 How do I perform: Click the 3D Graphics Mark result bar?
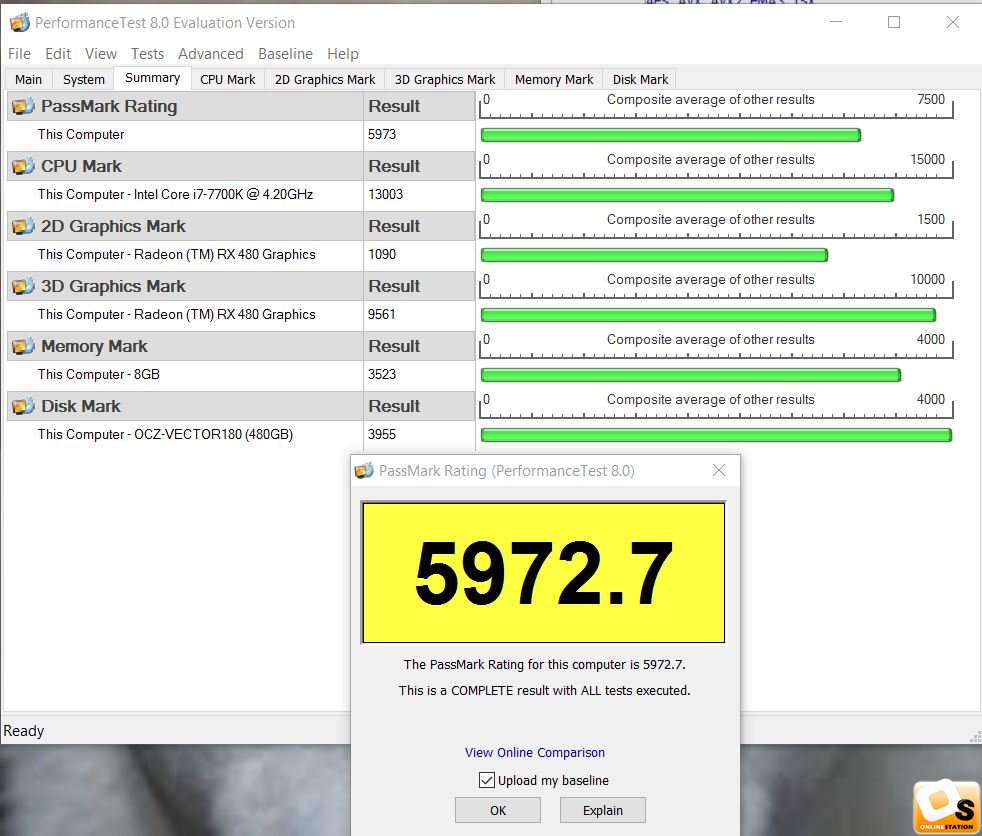coord(708,315)
